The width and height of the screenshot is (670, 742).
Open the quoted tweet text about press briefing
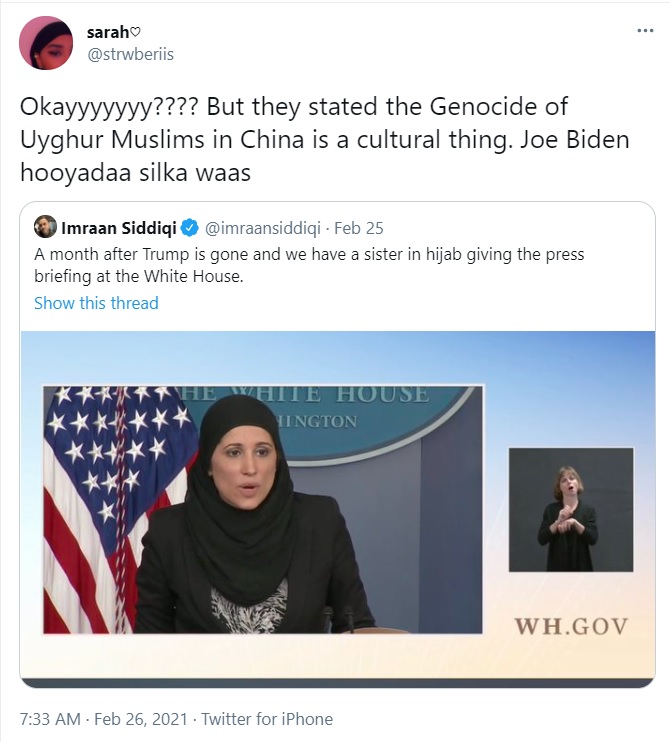click(x=309, y=265)
